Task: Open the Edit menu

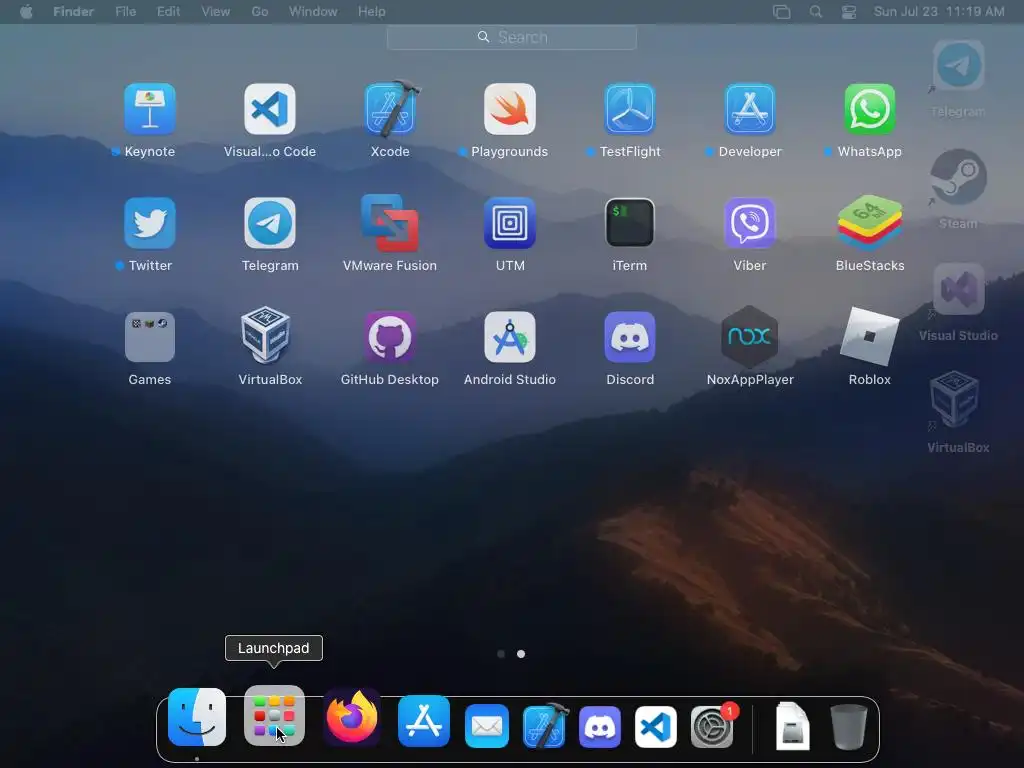Action: click(168, 12)
